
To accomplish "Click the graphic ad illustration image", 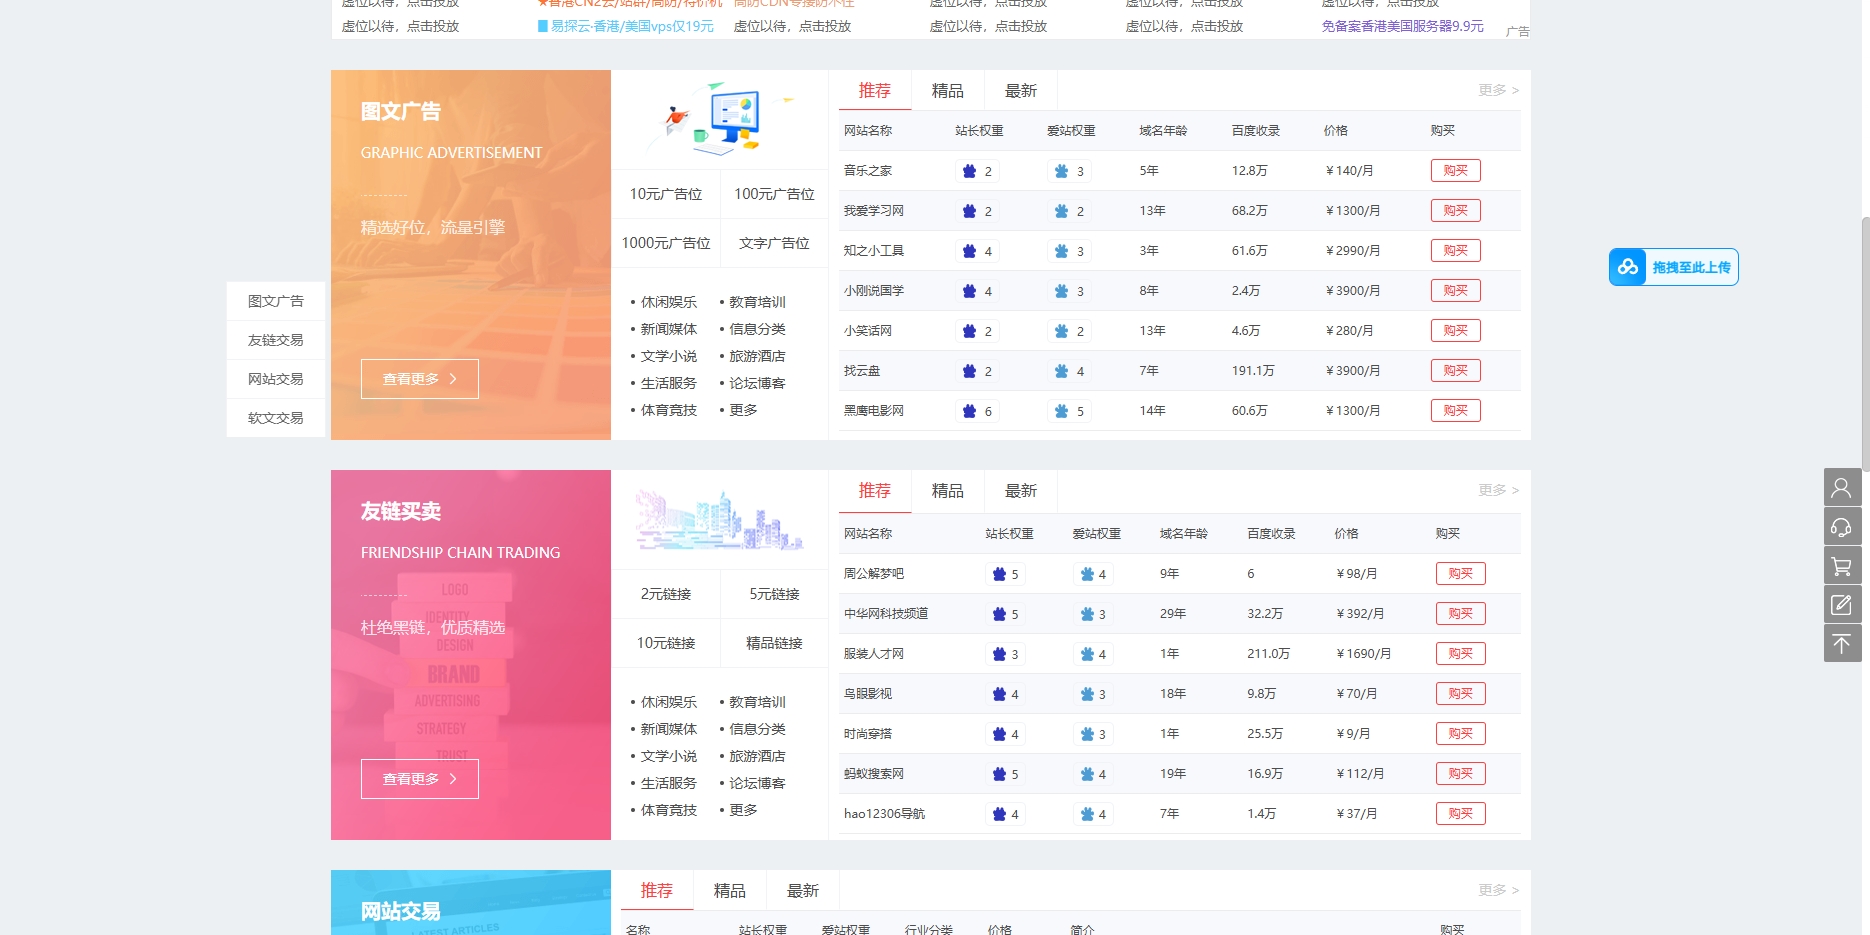I will coord(720,119).
